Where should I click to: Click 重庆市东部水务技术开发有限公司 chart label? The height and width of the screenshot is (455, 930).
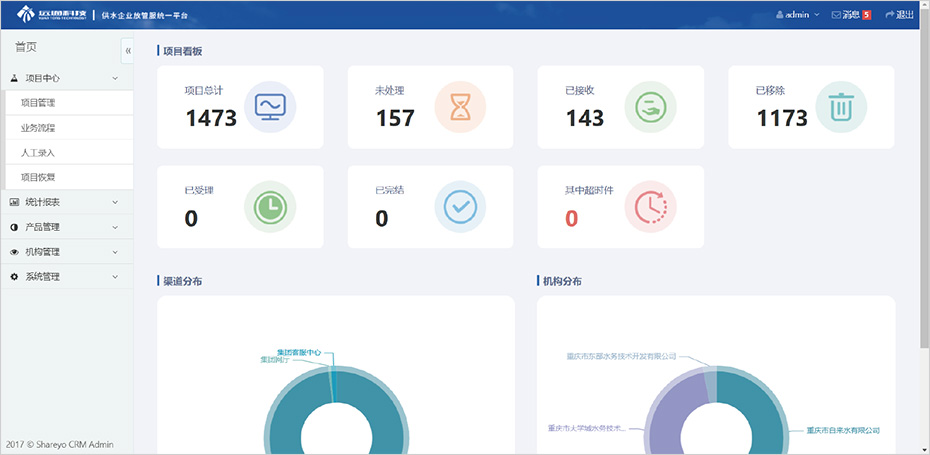[622, 357]
